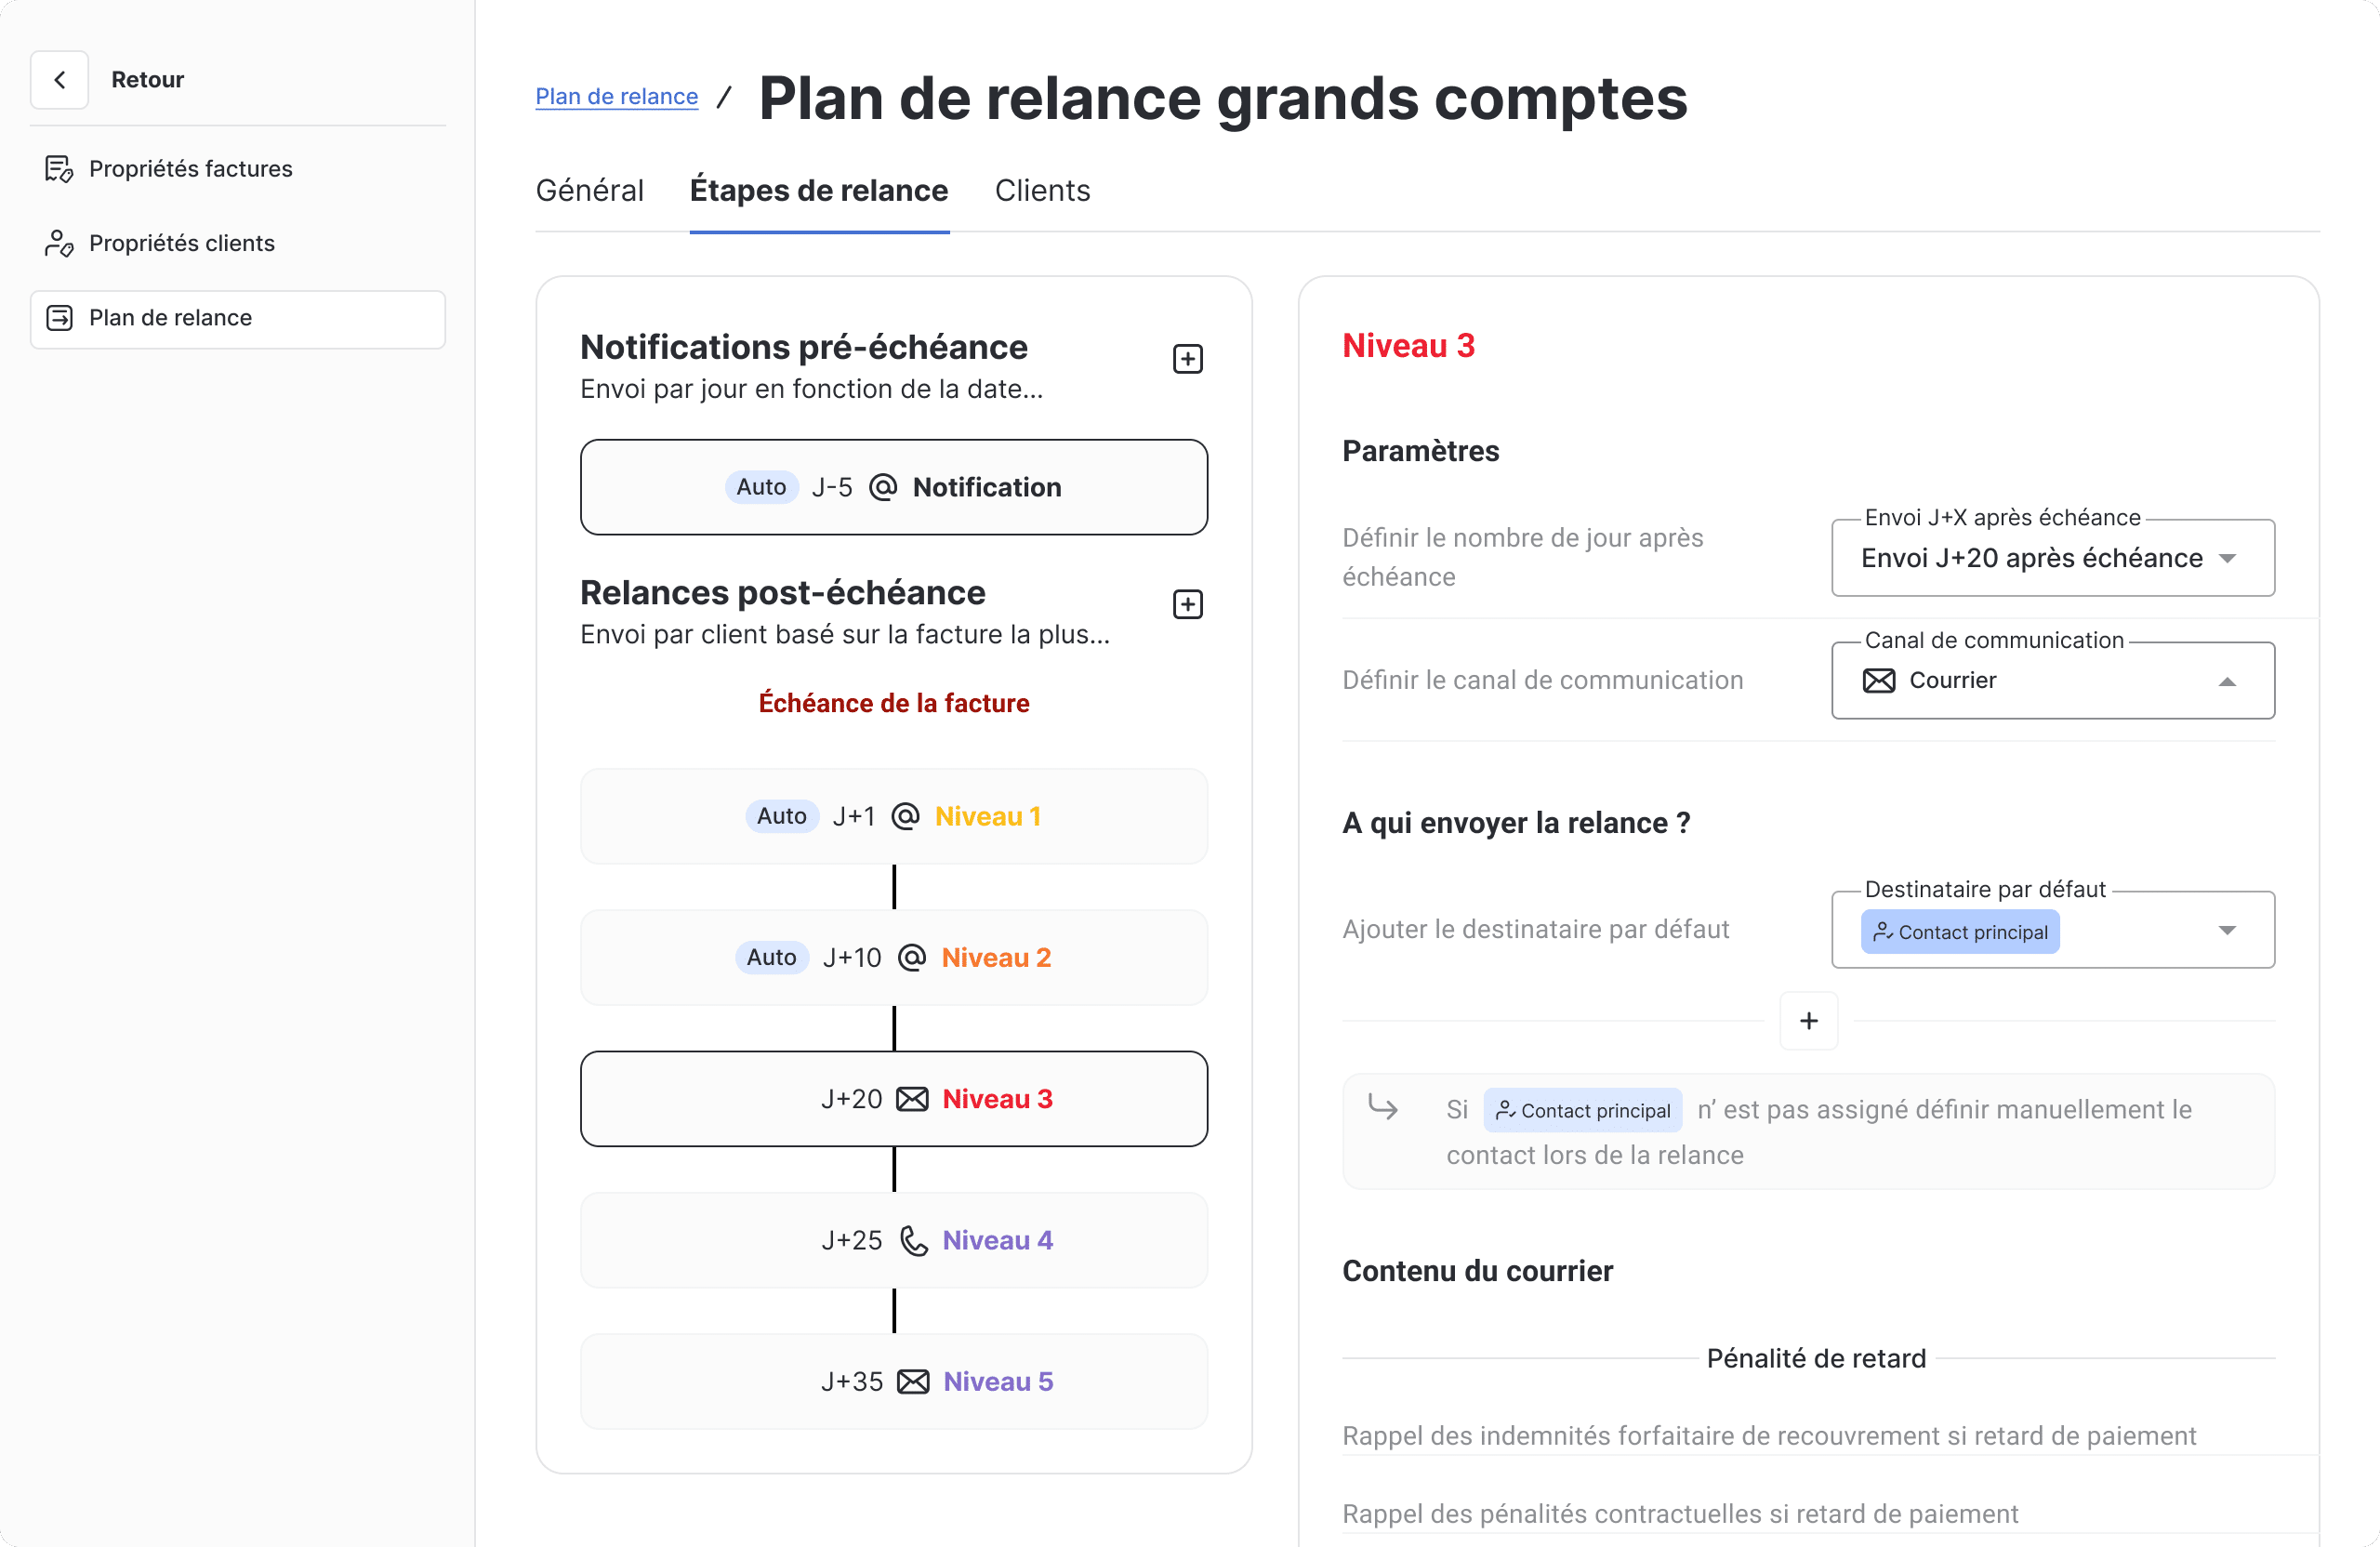This screenshot has width=2380, height=1547.
Task: Click the Propriétés clients sidebar icon
Action: [x=59, y=243]
